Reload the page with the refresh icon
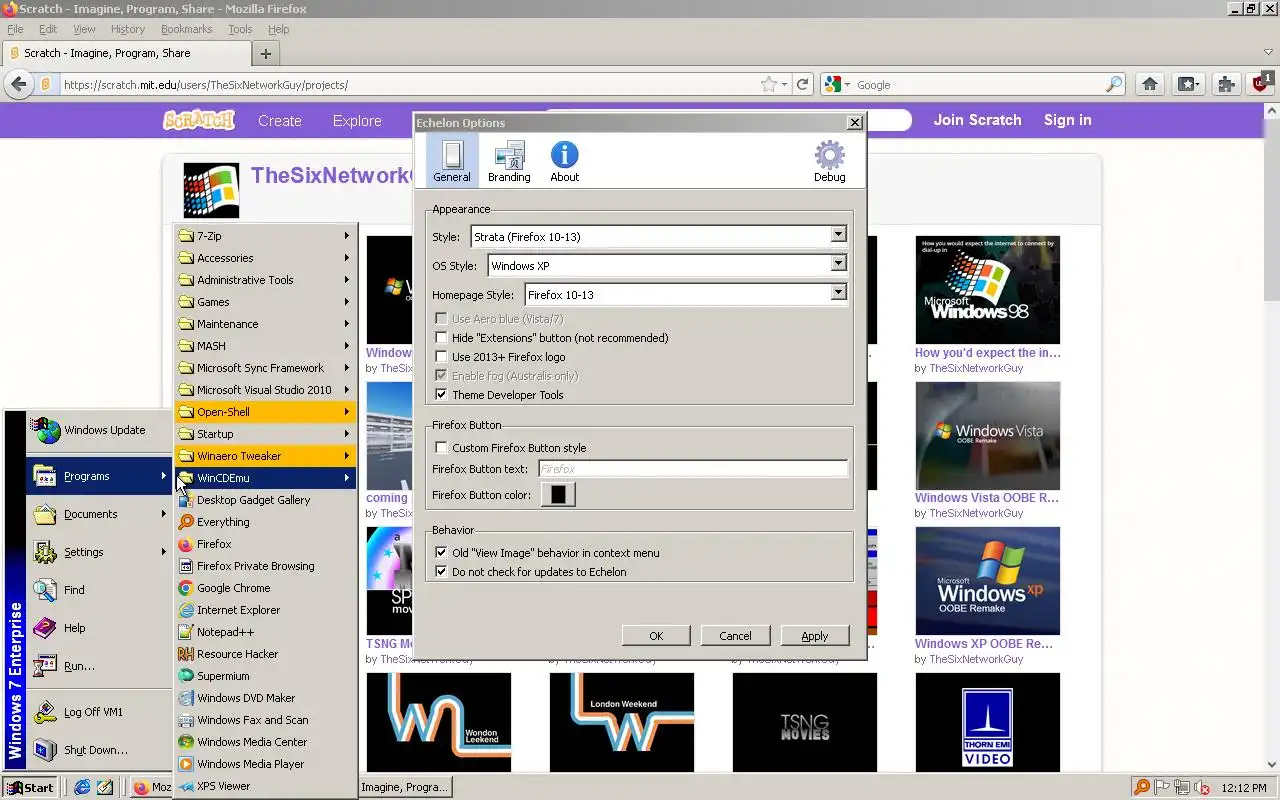The height and width of the screenshot is (800, 1280). [802, 85]
